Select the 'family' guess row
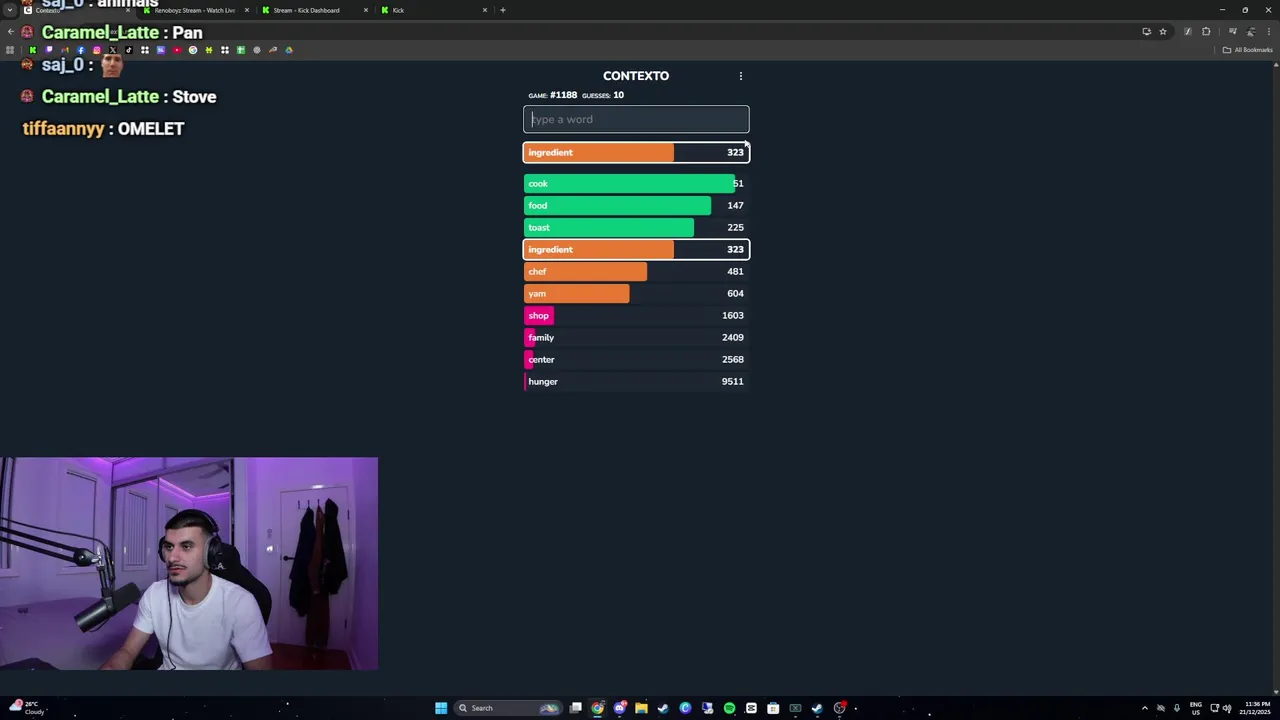The height and width of the screenshot is (720, 1280). point(636,337)
